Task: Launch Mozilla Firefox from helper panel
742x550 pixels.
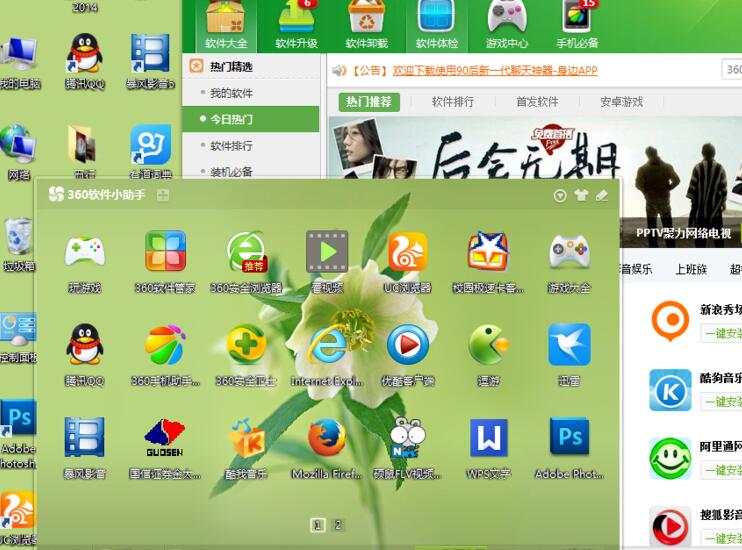Action: pyautogui.click(x=327, y=437)
